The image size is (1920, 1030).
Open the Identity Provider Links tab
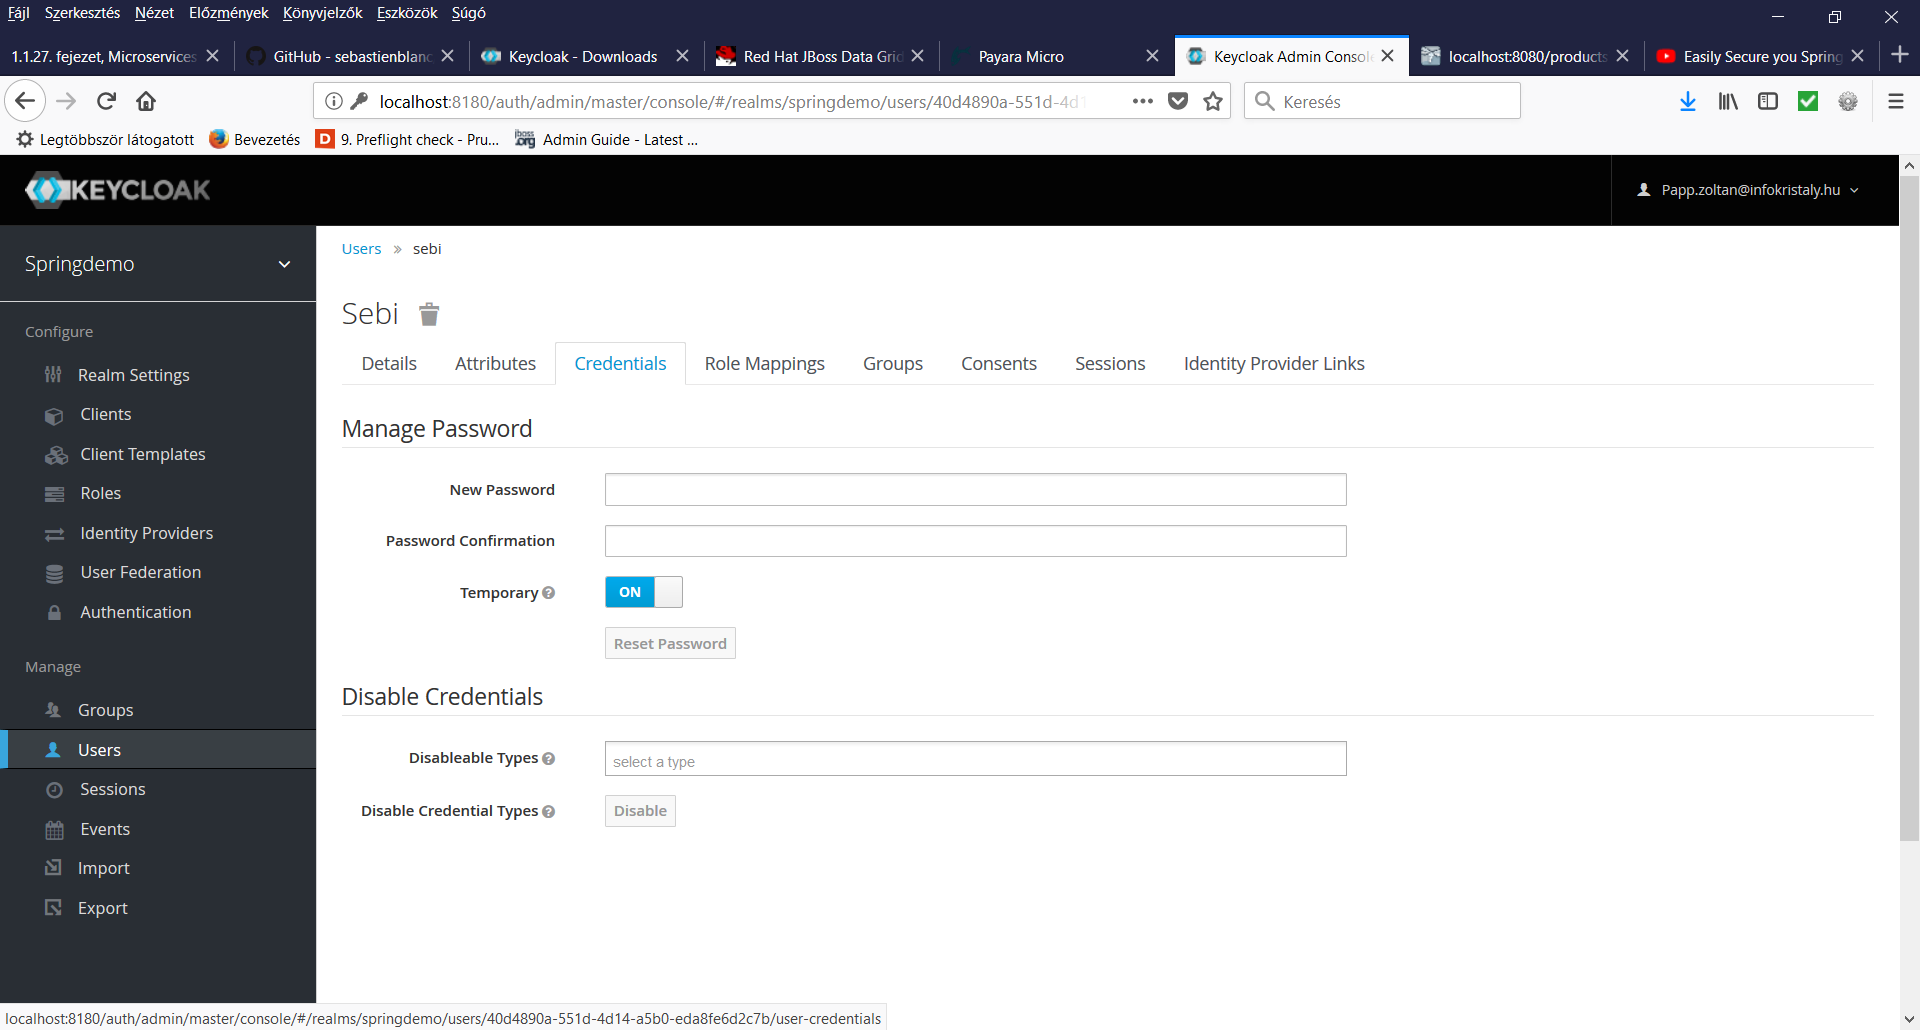pos(1274,364)
